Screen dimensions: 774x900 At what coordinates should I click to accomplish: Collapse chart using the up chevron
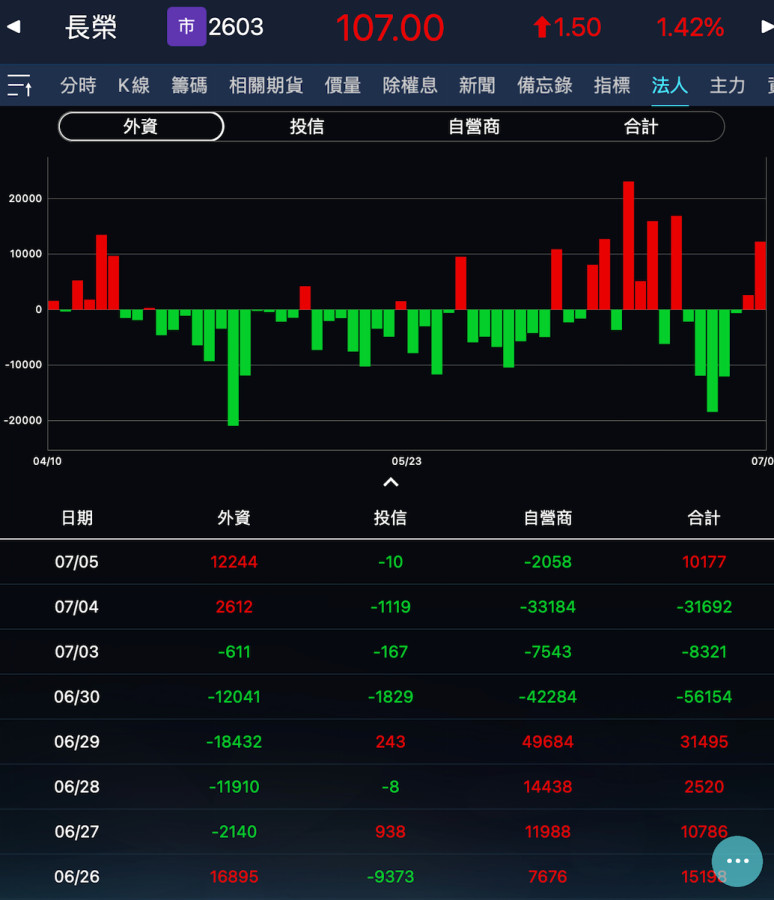391,483
